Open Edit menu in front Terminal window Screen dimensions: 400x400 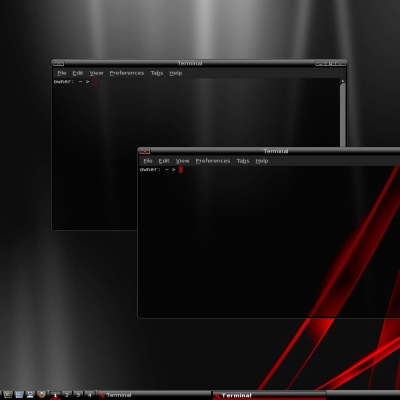click(x=164, y=161)
